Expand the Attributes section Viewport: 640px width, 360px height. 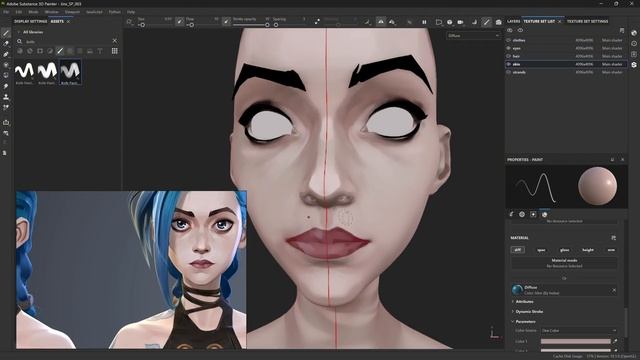click(513, 302)
